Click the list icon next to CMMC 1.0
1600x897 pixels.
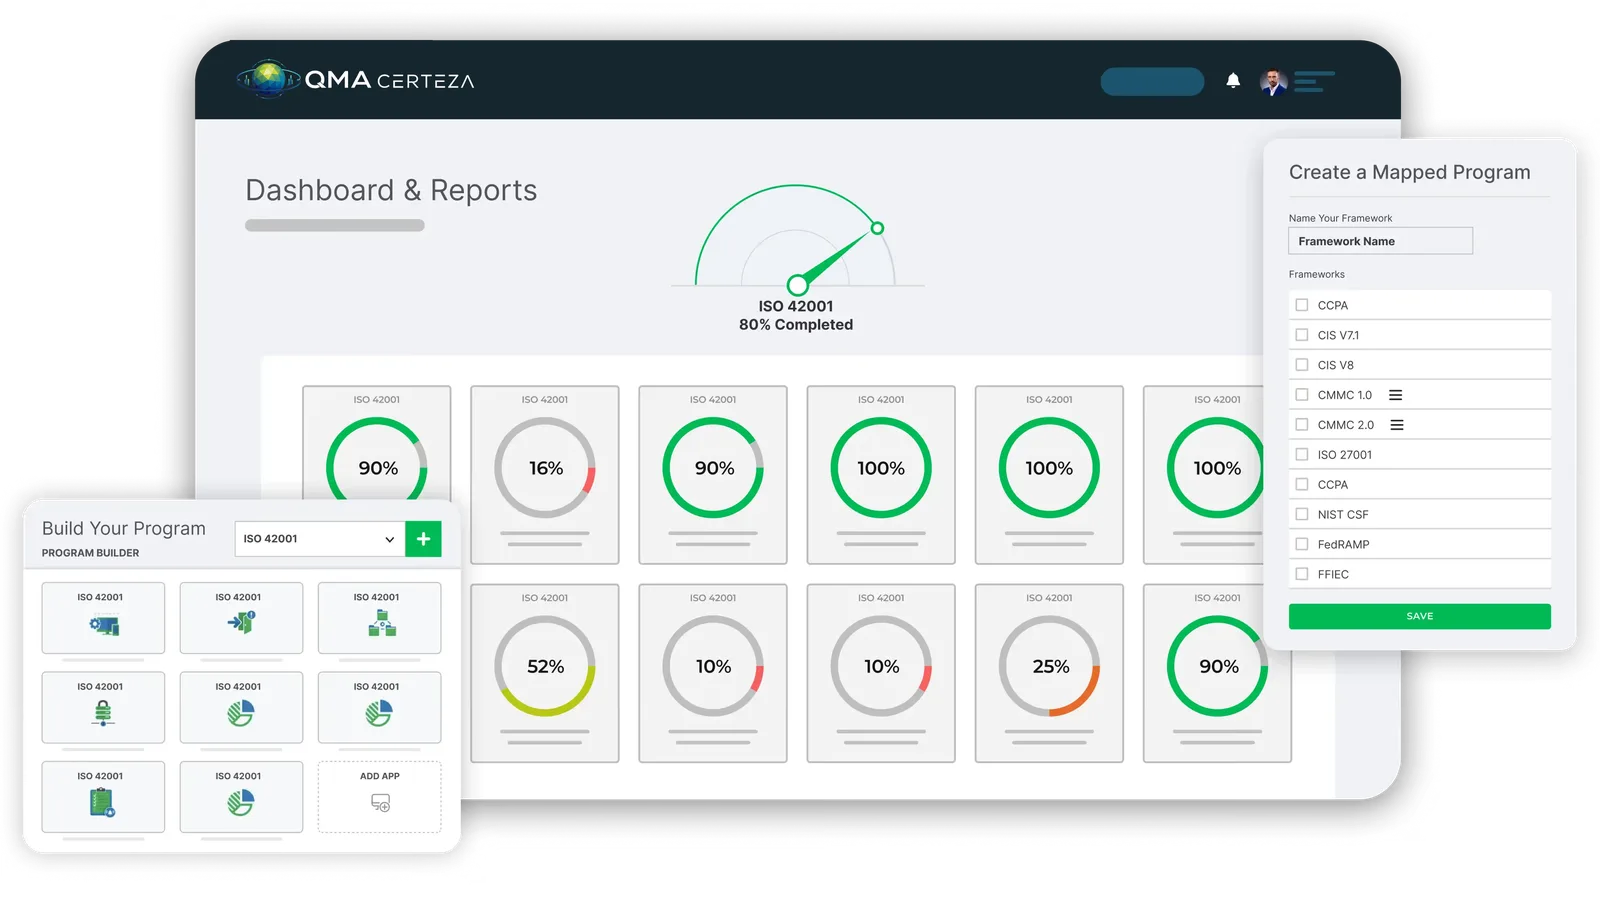click(x=1395, y=395)
